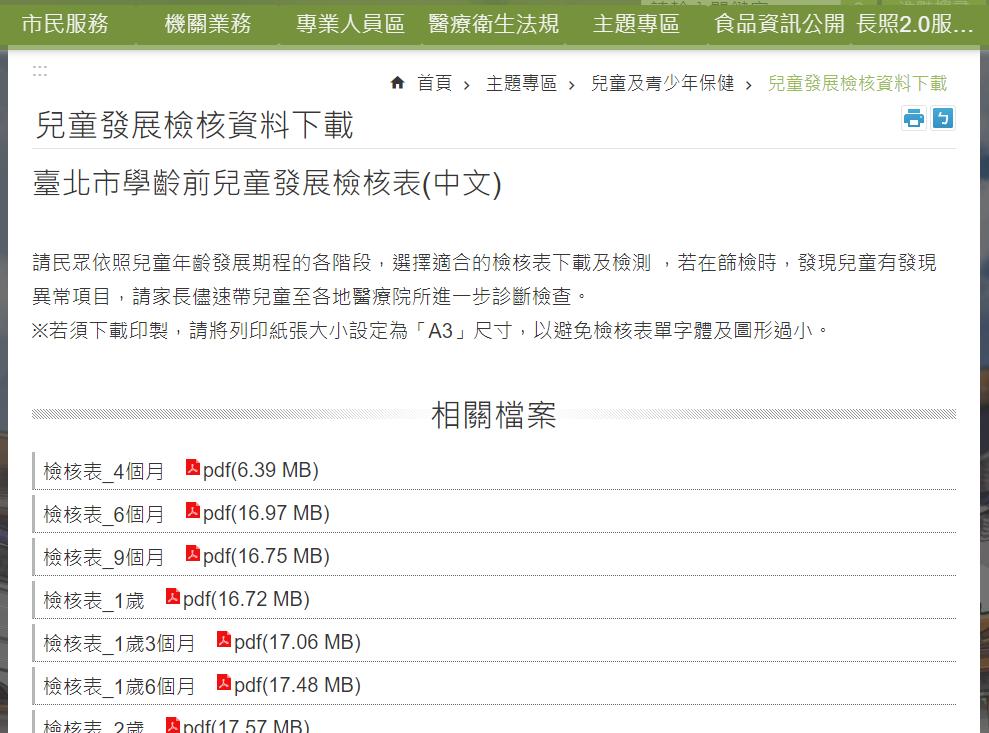The image size is (989, 733).
Task: Open the 專業人員區 menu
Action: pyautogui.click(x=350, y=24)
